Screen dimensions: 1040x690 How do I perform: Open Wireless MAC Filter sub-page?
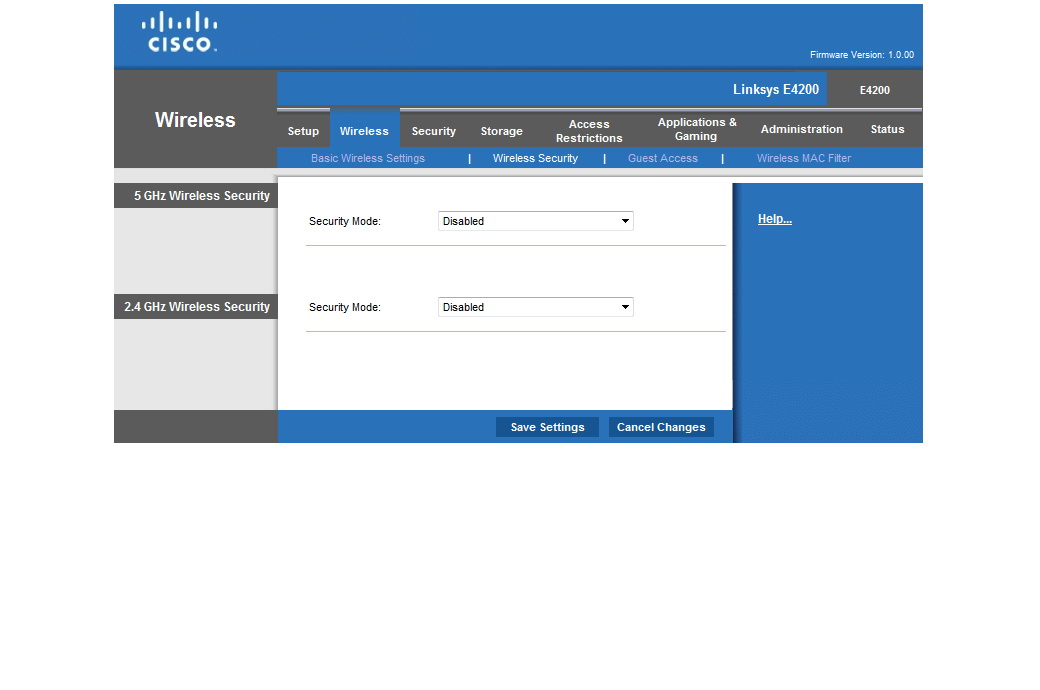(x=803, y=158)
